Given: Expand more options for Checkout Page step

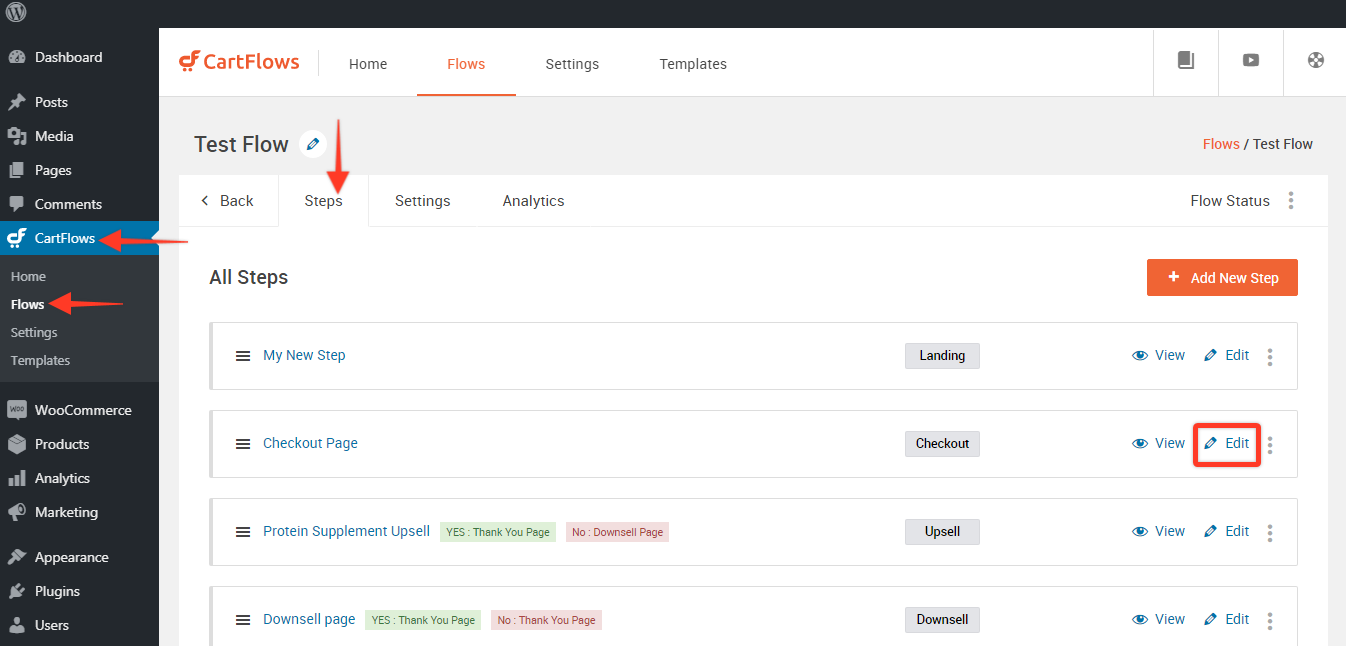Looking at the screenshot, I should click(x=1270, y=444).
